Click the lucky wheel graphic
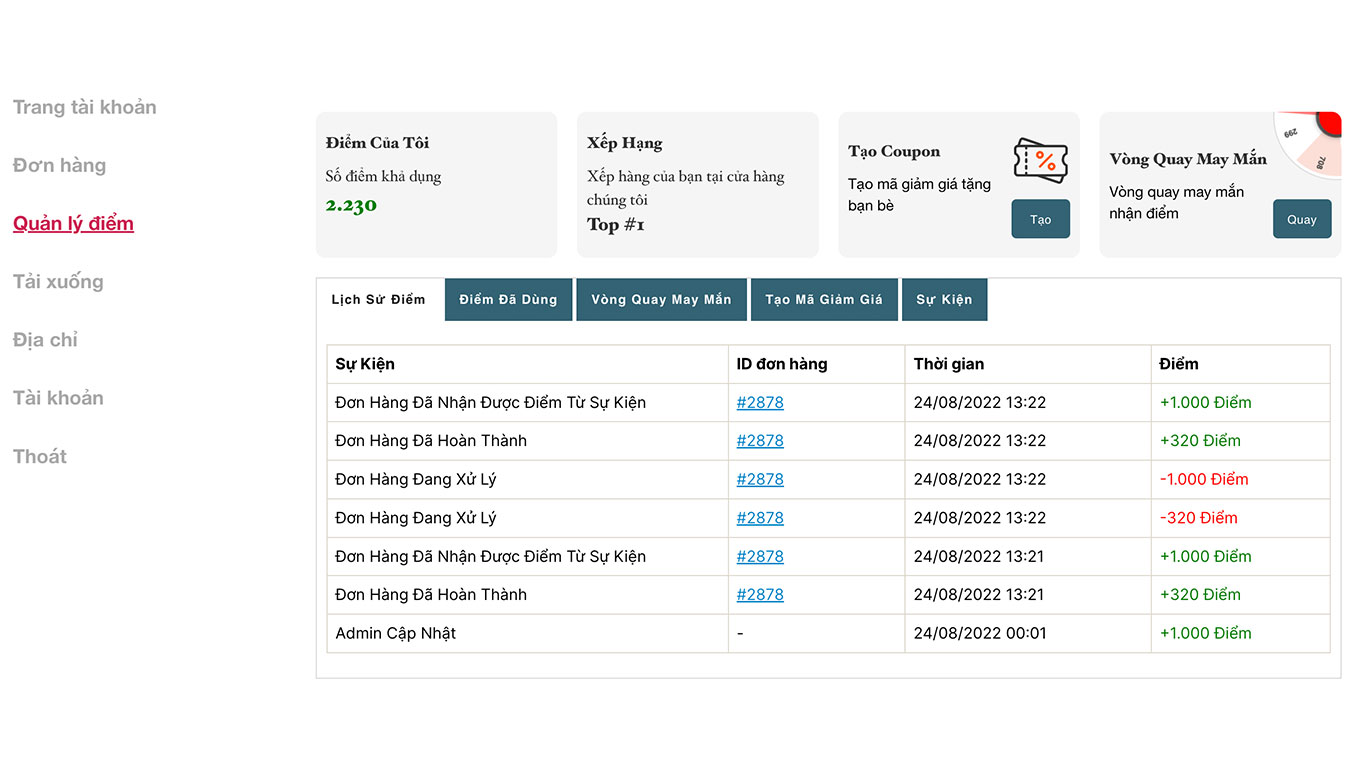 point(1312,142)
